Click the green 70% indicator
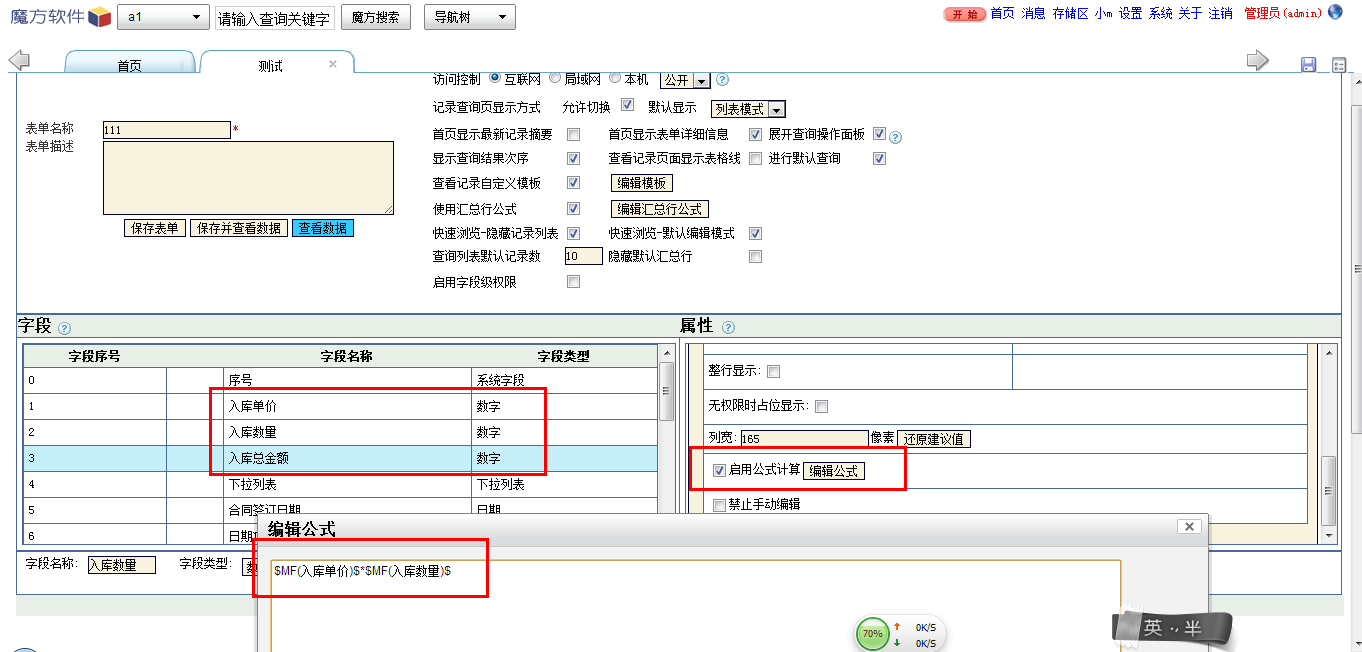 873,634
